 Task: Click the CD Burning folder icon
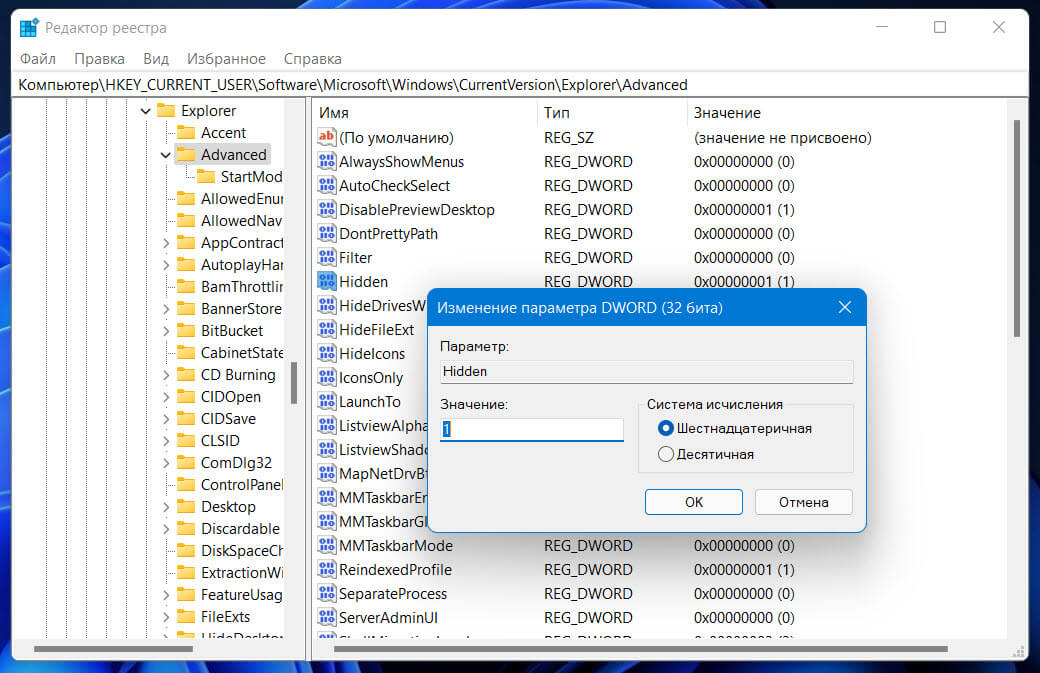point(186,375)
